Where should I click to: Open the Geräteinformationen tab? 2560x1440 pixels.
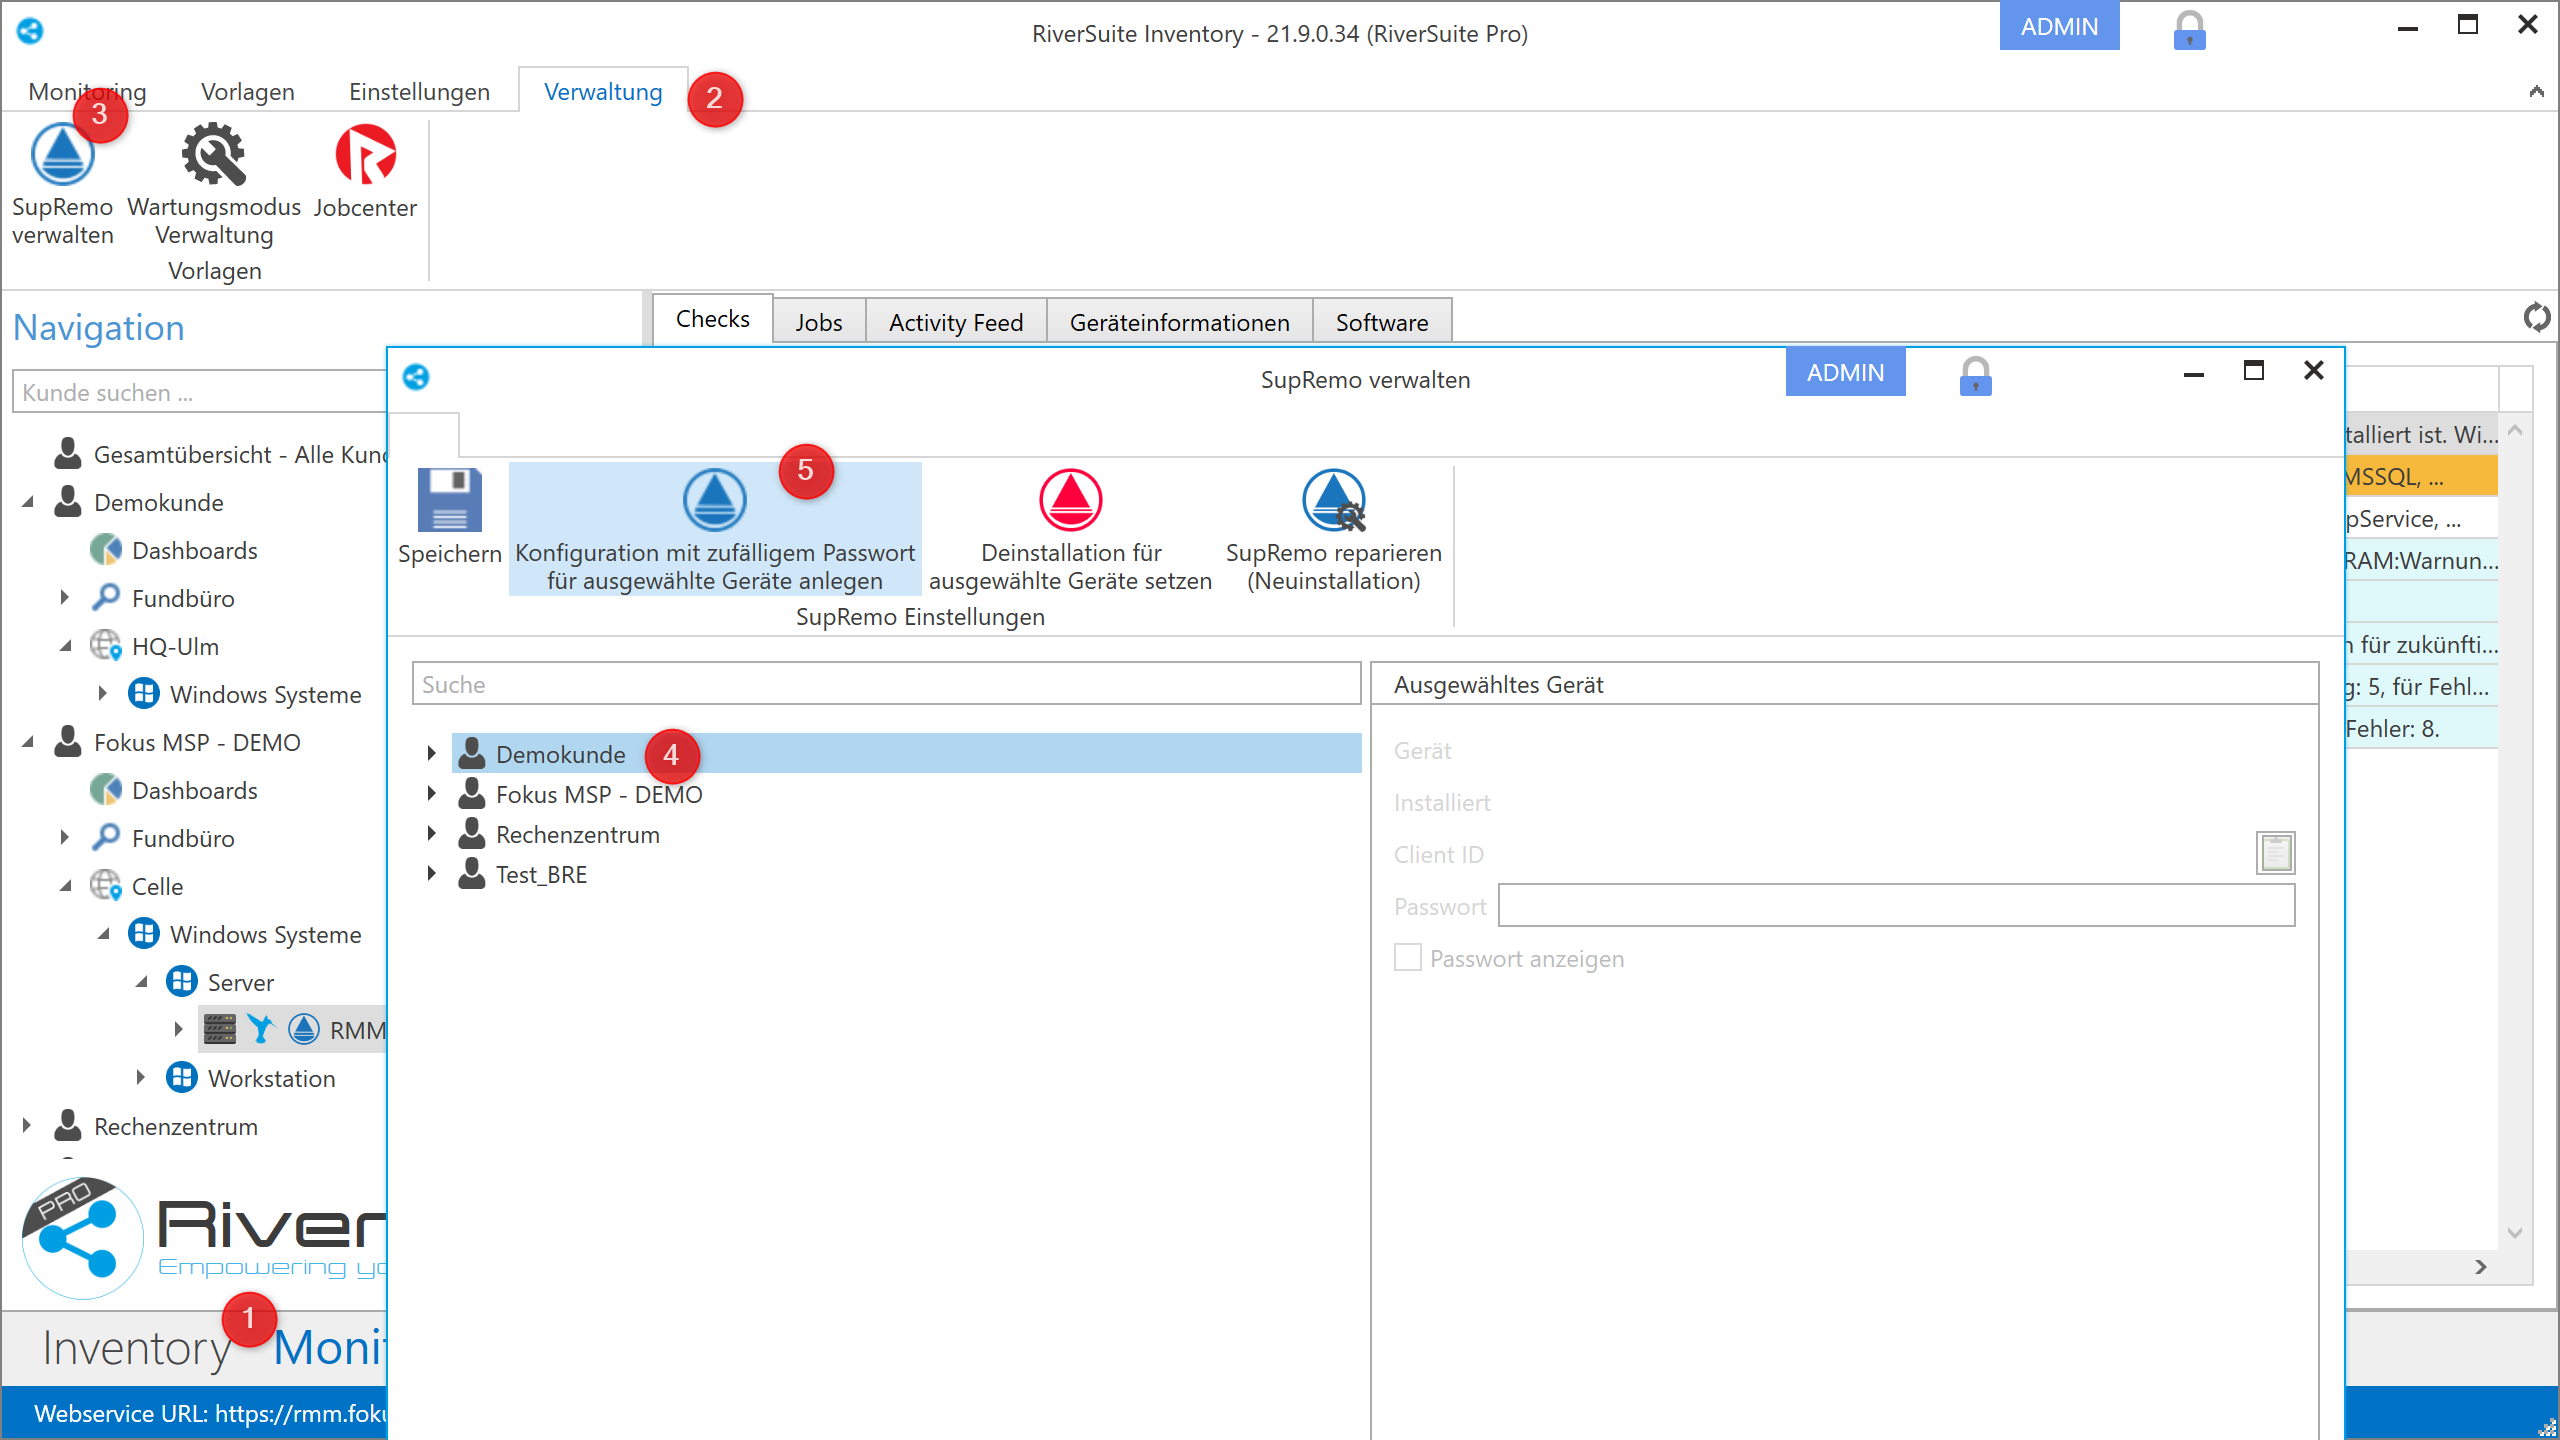[x=1179, y=322]
